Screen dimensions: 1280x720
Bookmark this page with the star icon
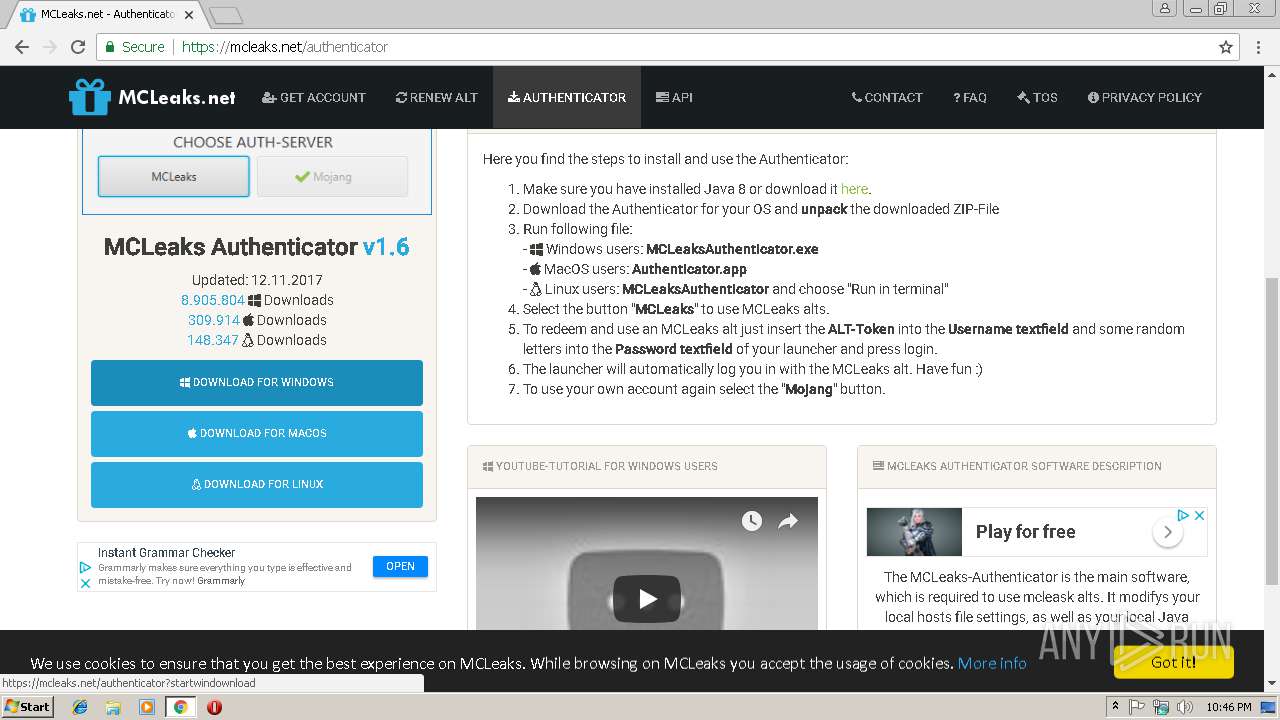point(1226,47)
